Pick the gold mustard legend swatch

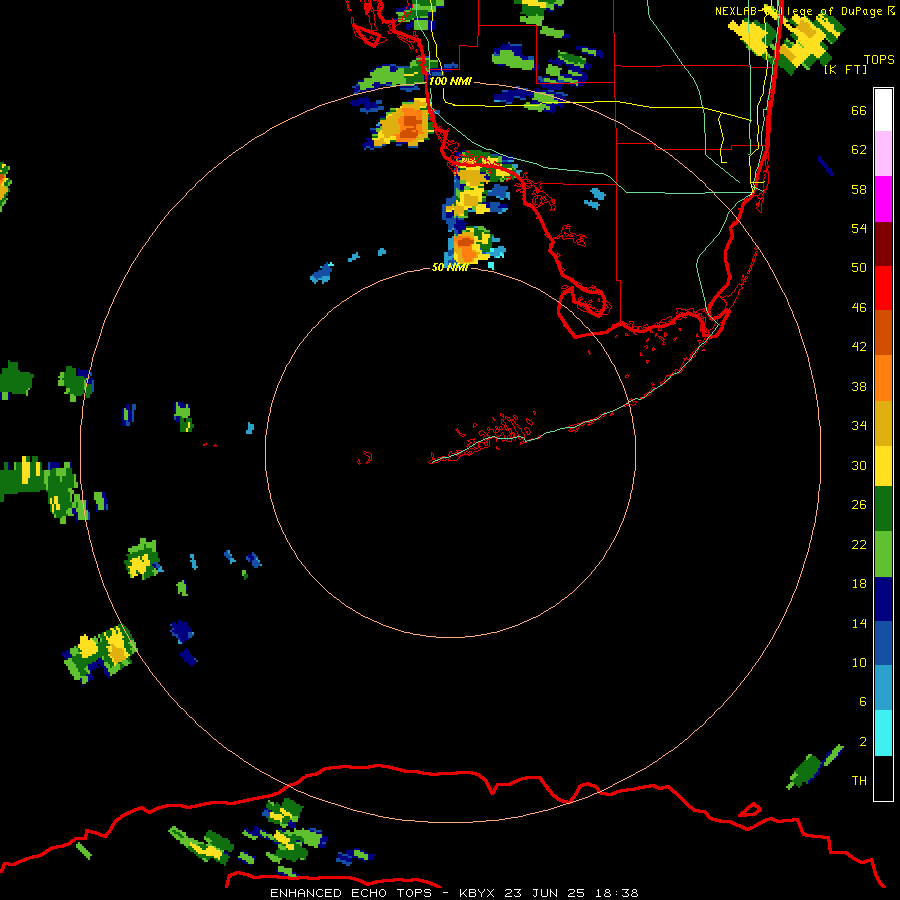click(x=883, y=423)
